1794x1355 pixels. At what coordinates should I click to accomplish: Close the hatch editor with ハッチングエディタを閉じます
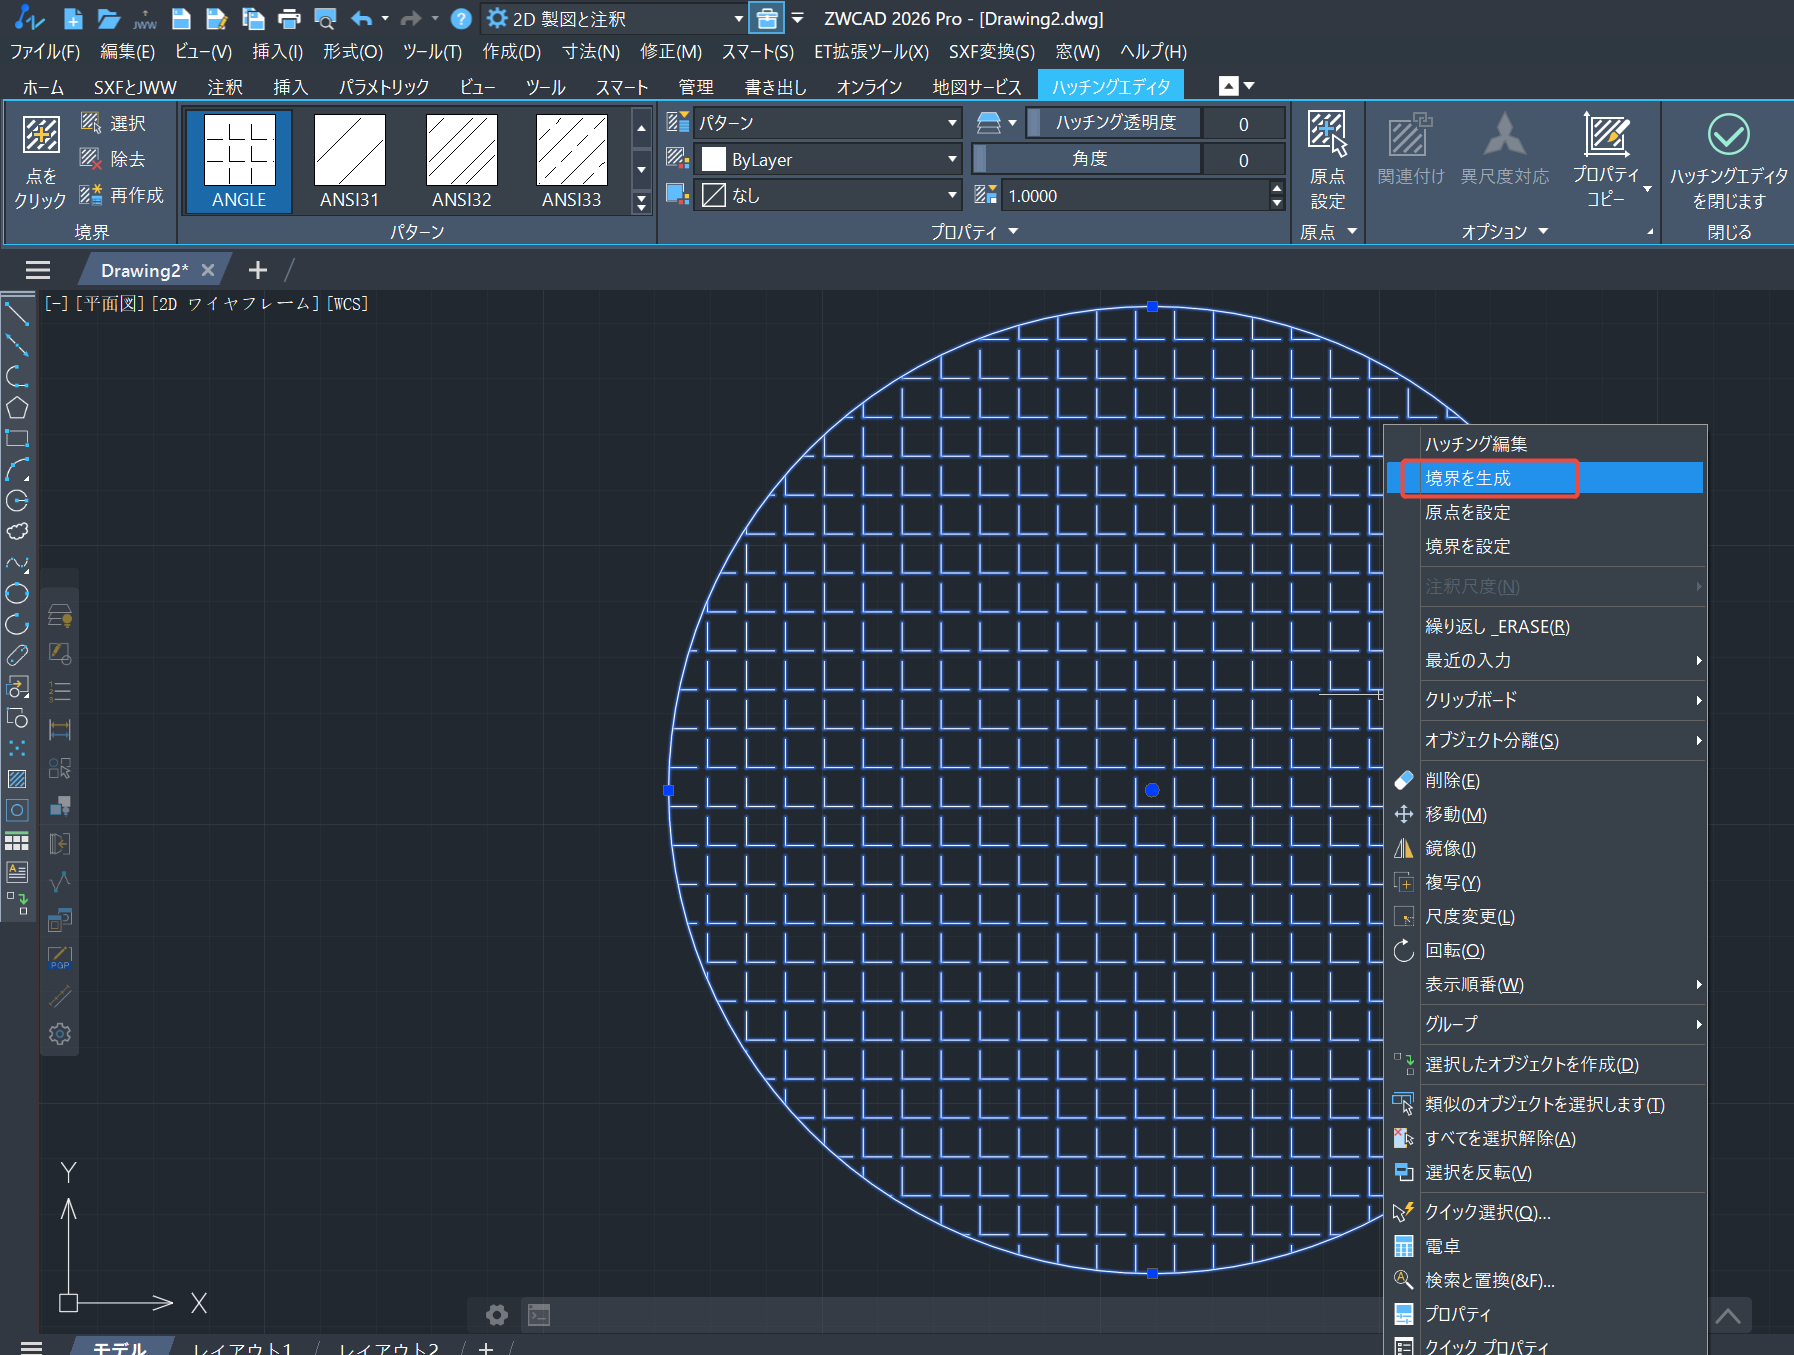[x=1728, y=136]
